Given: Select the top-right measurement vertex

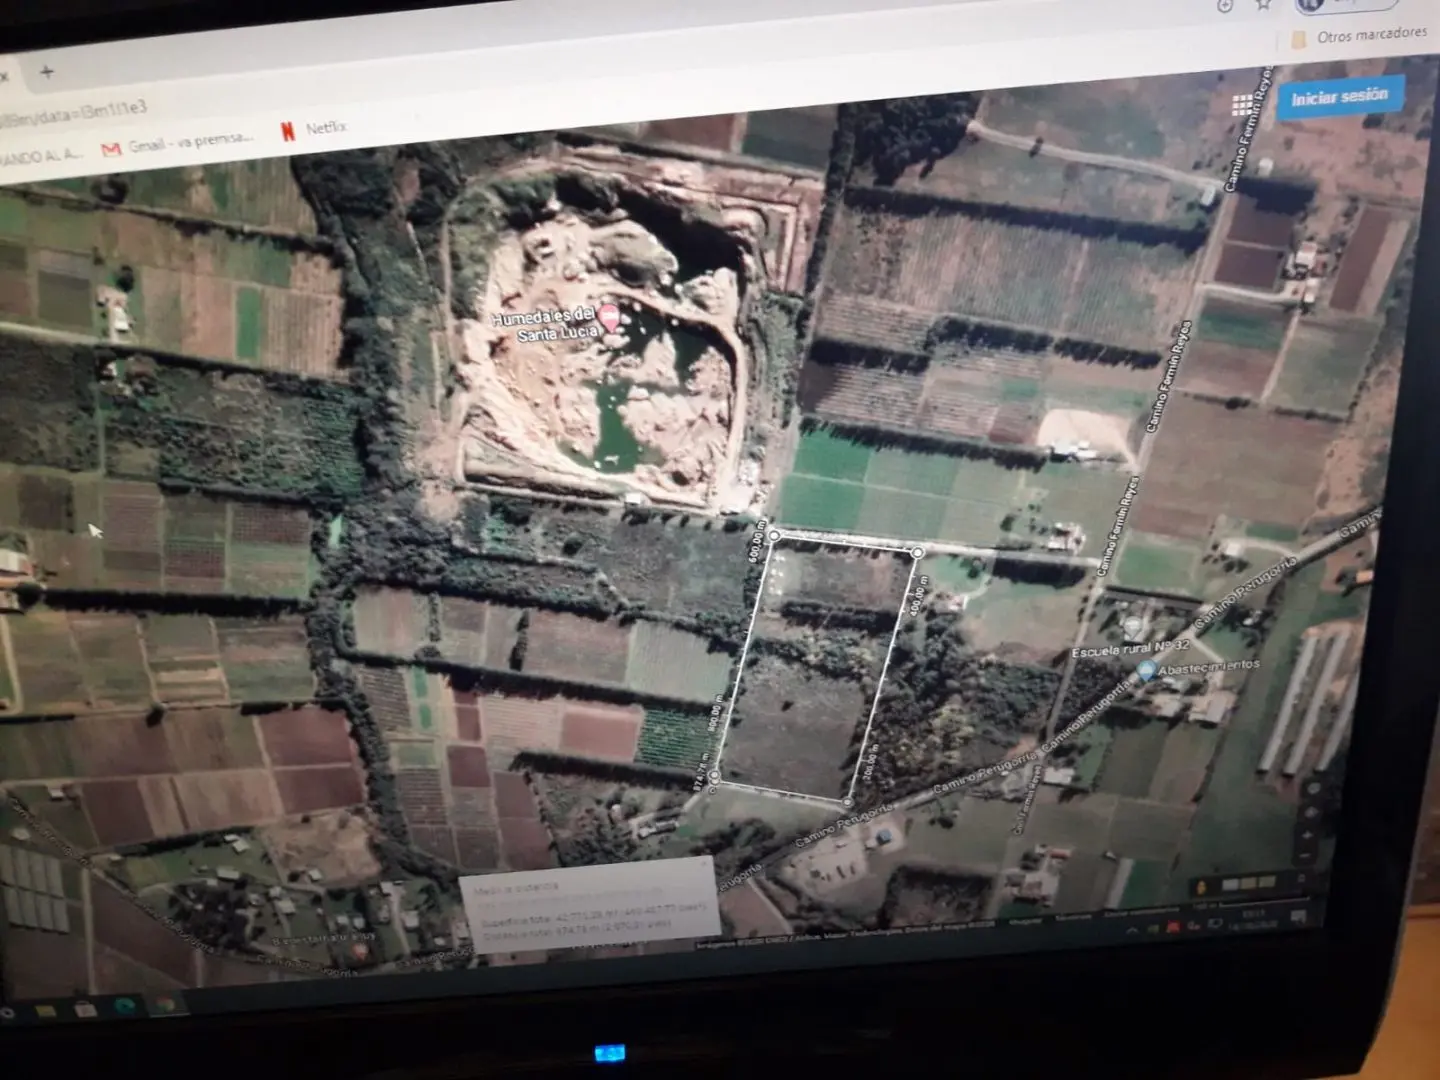Looking at the screenshot, I should click(x=918, y=552).
